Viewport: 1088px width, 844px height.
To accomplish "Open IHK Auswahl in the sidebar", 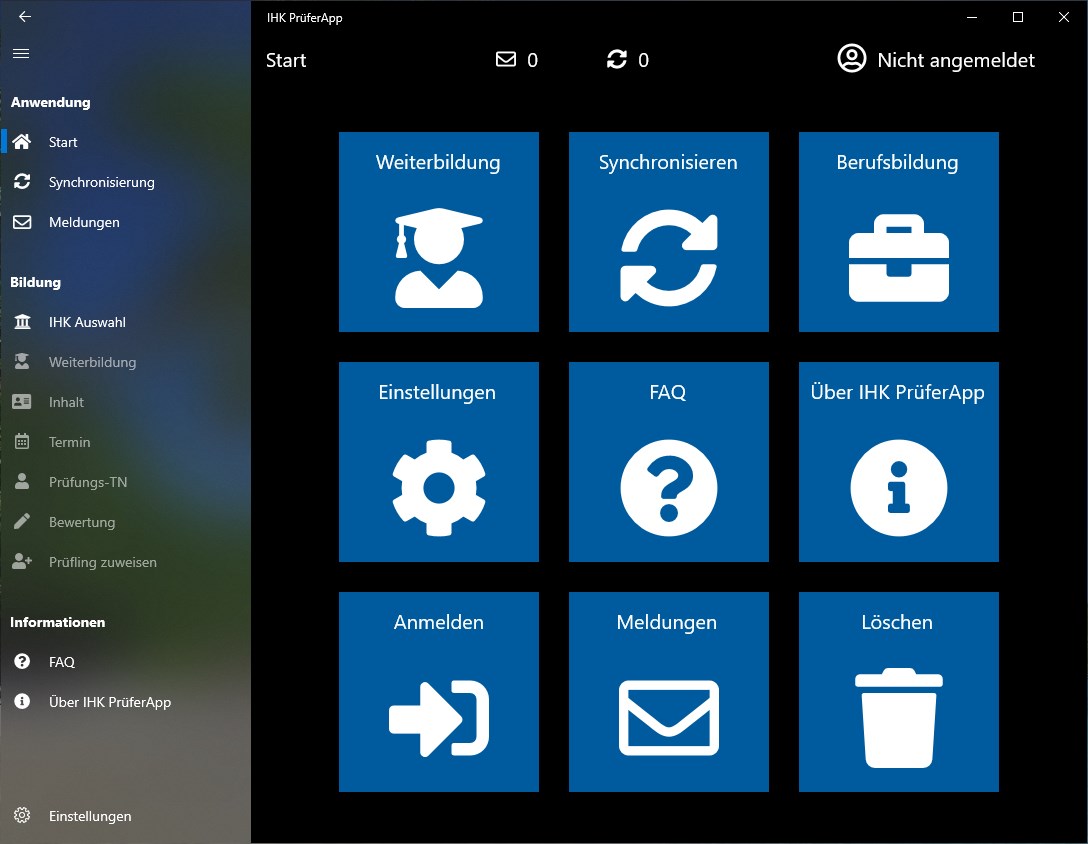I will click(x=87, y=322).
